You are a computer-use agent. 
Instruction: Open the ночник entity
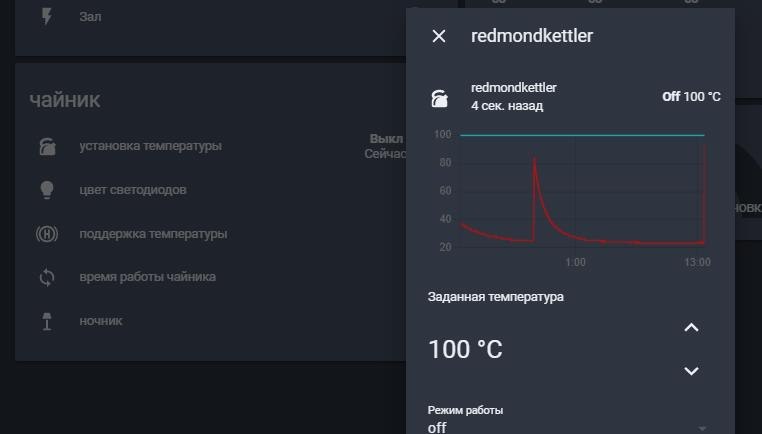101,321
